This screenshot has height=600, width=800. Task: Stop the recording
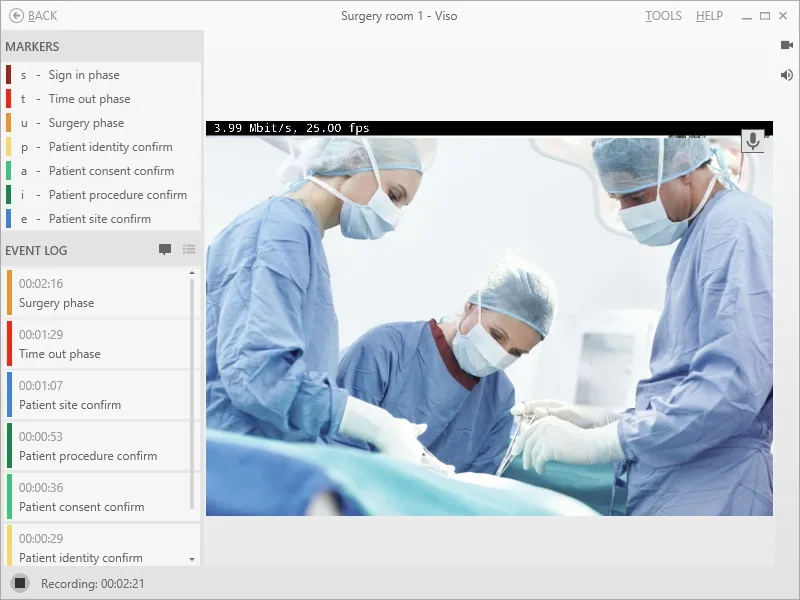(20, 583)
